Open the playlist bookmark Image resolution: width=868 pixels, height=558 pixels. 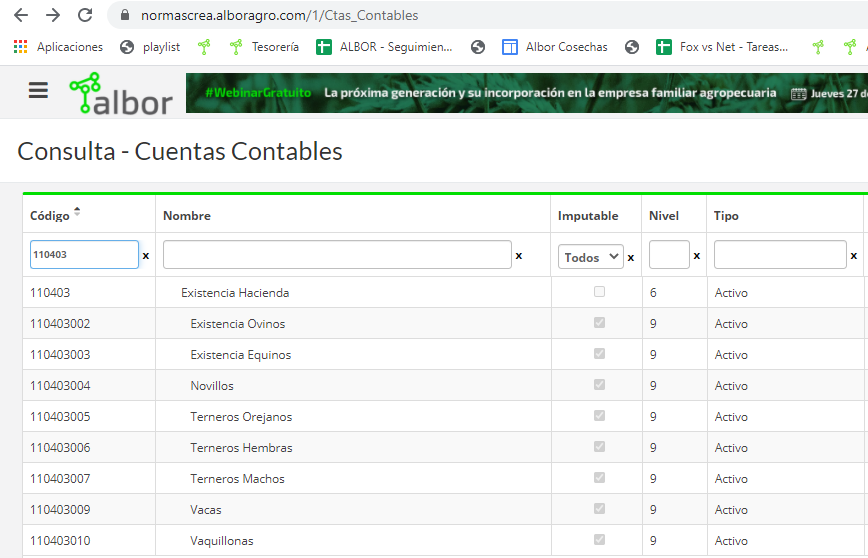[x=150, y=47]
